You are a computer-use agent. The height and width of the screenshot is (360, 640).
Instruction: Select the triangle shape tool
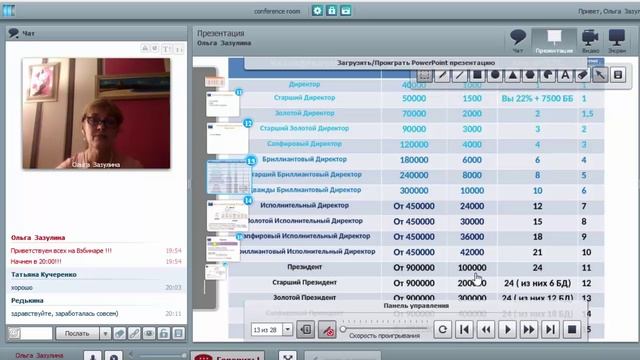[x=513, y=75]
